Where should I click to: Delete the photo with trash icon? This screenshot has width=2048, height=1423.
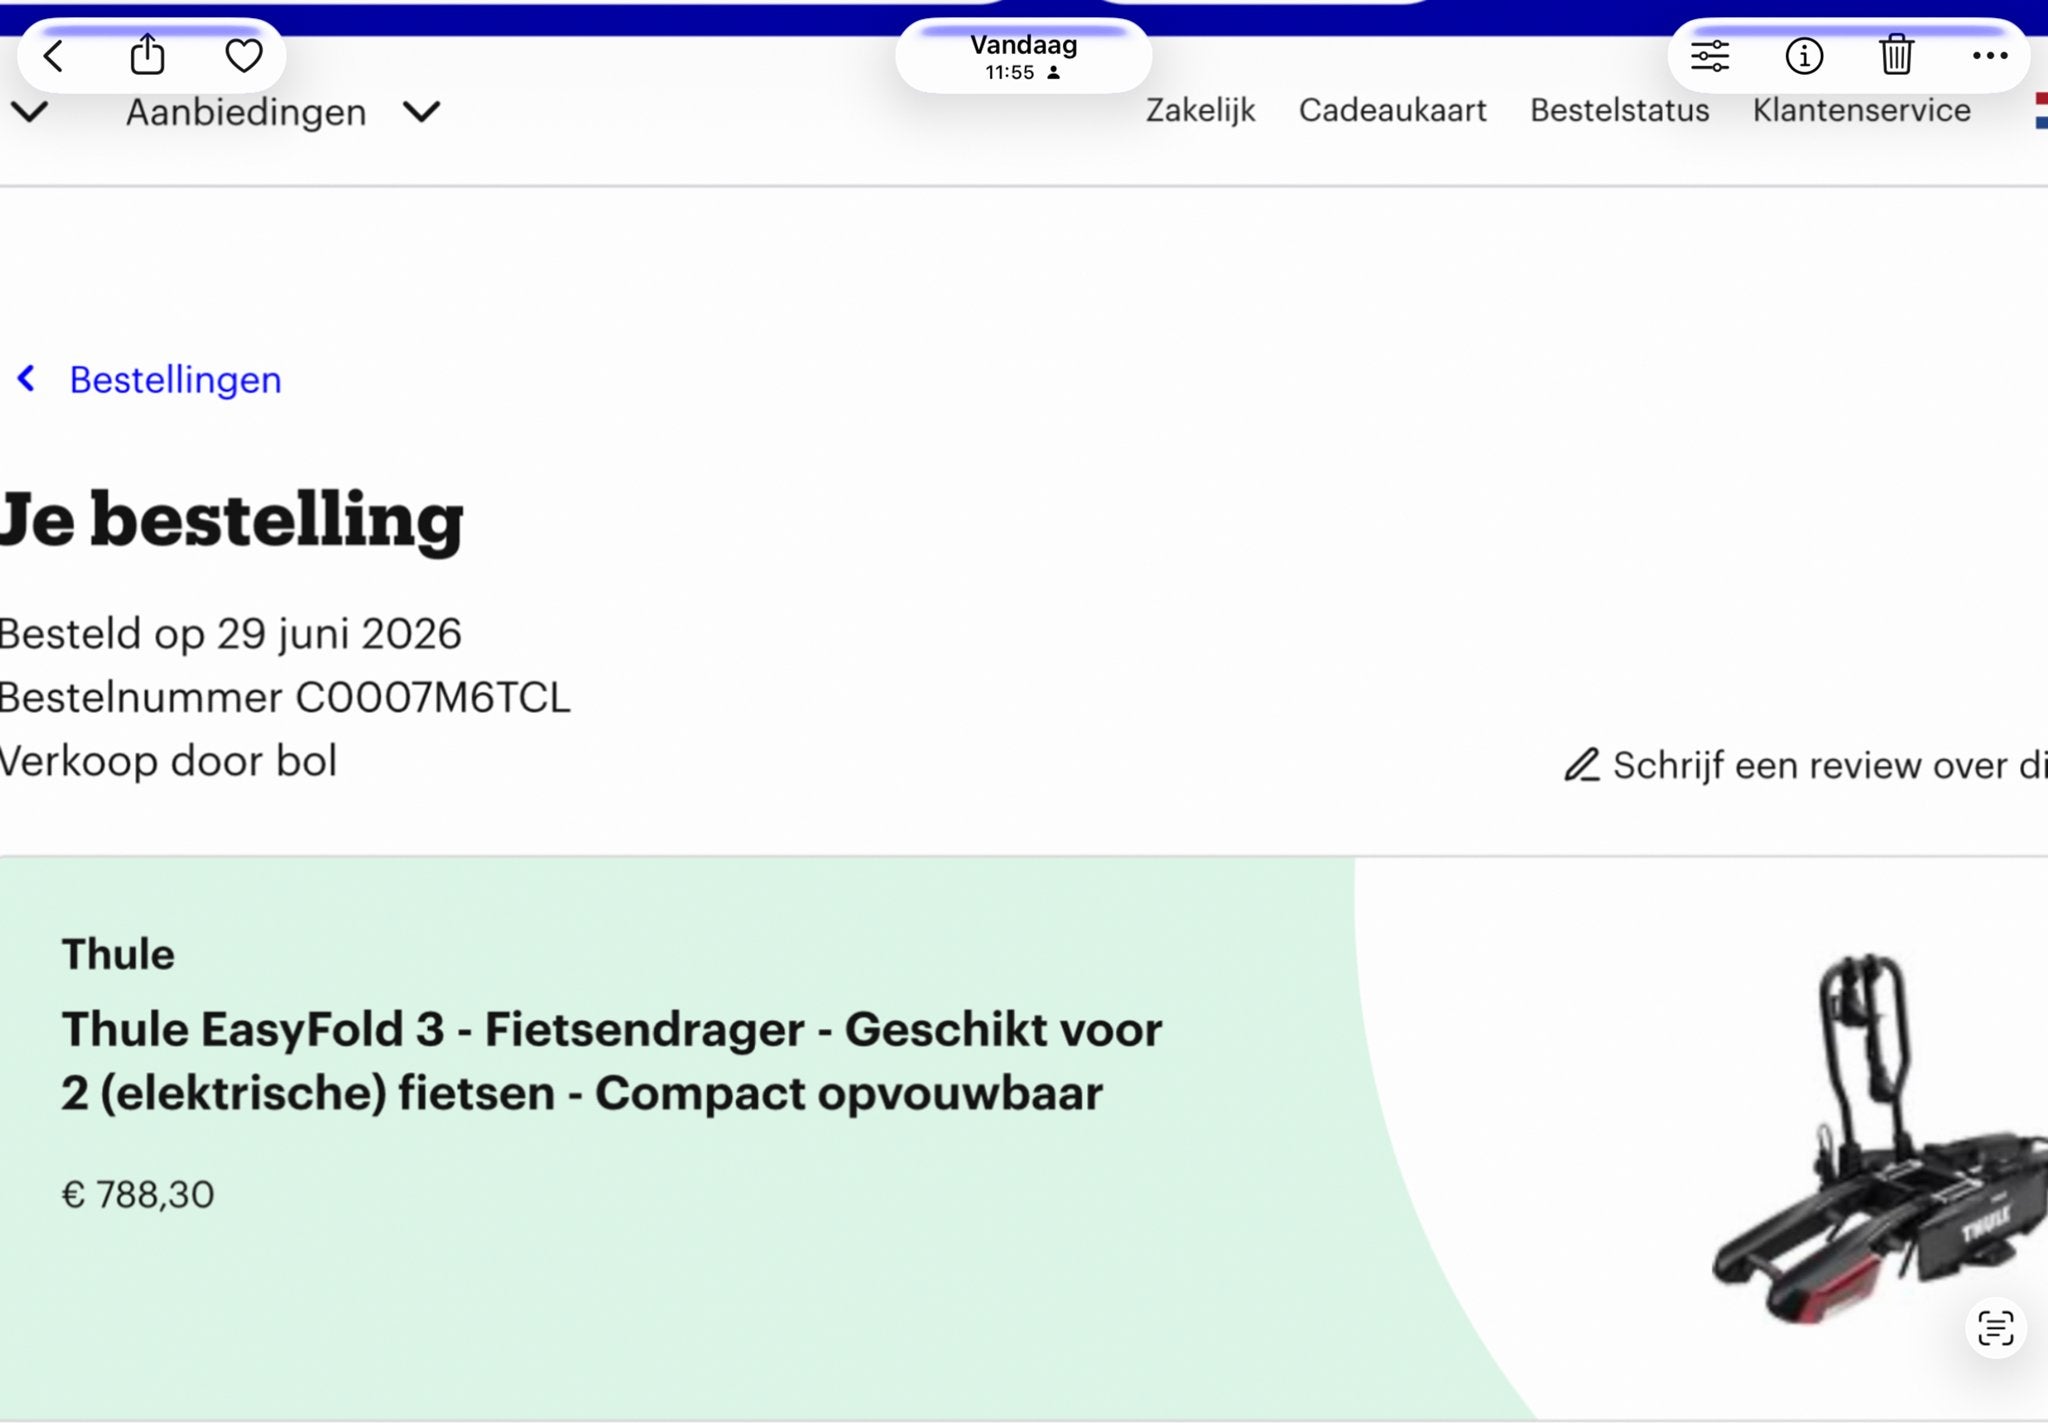(1896, 54)
